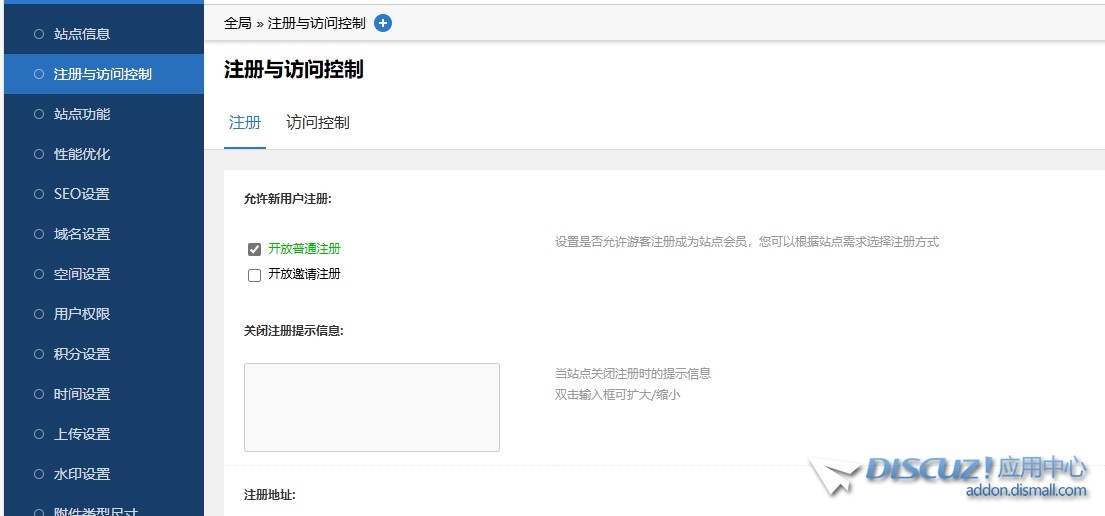Uncheck the 开放普通注册 checkbox
This screenshot has height=516, width=1105.
tap(254, 249)
